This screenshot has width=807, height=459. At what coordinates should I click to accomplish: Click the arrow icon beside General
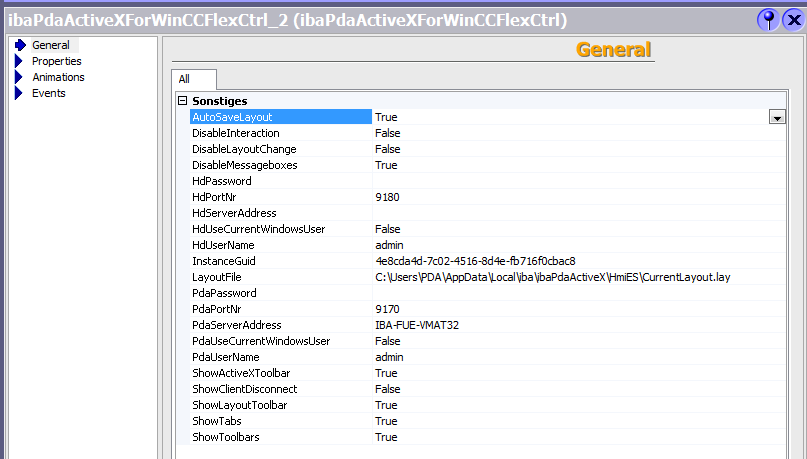19,45
